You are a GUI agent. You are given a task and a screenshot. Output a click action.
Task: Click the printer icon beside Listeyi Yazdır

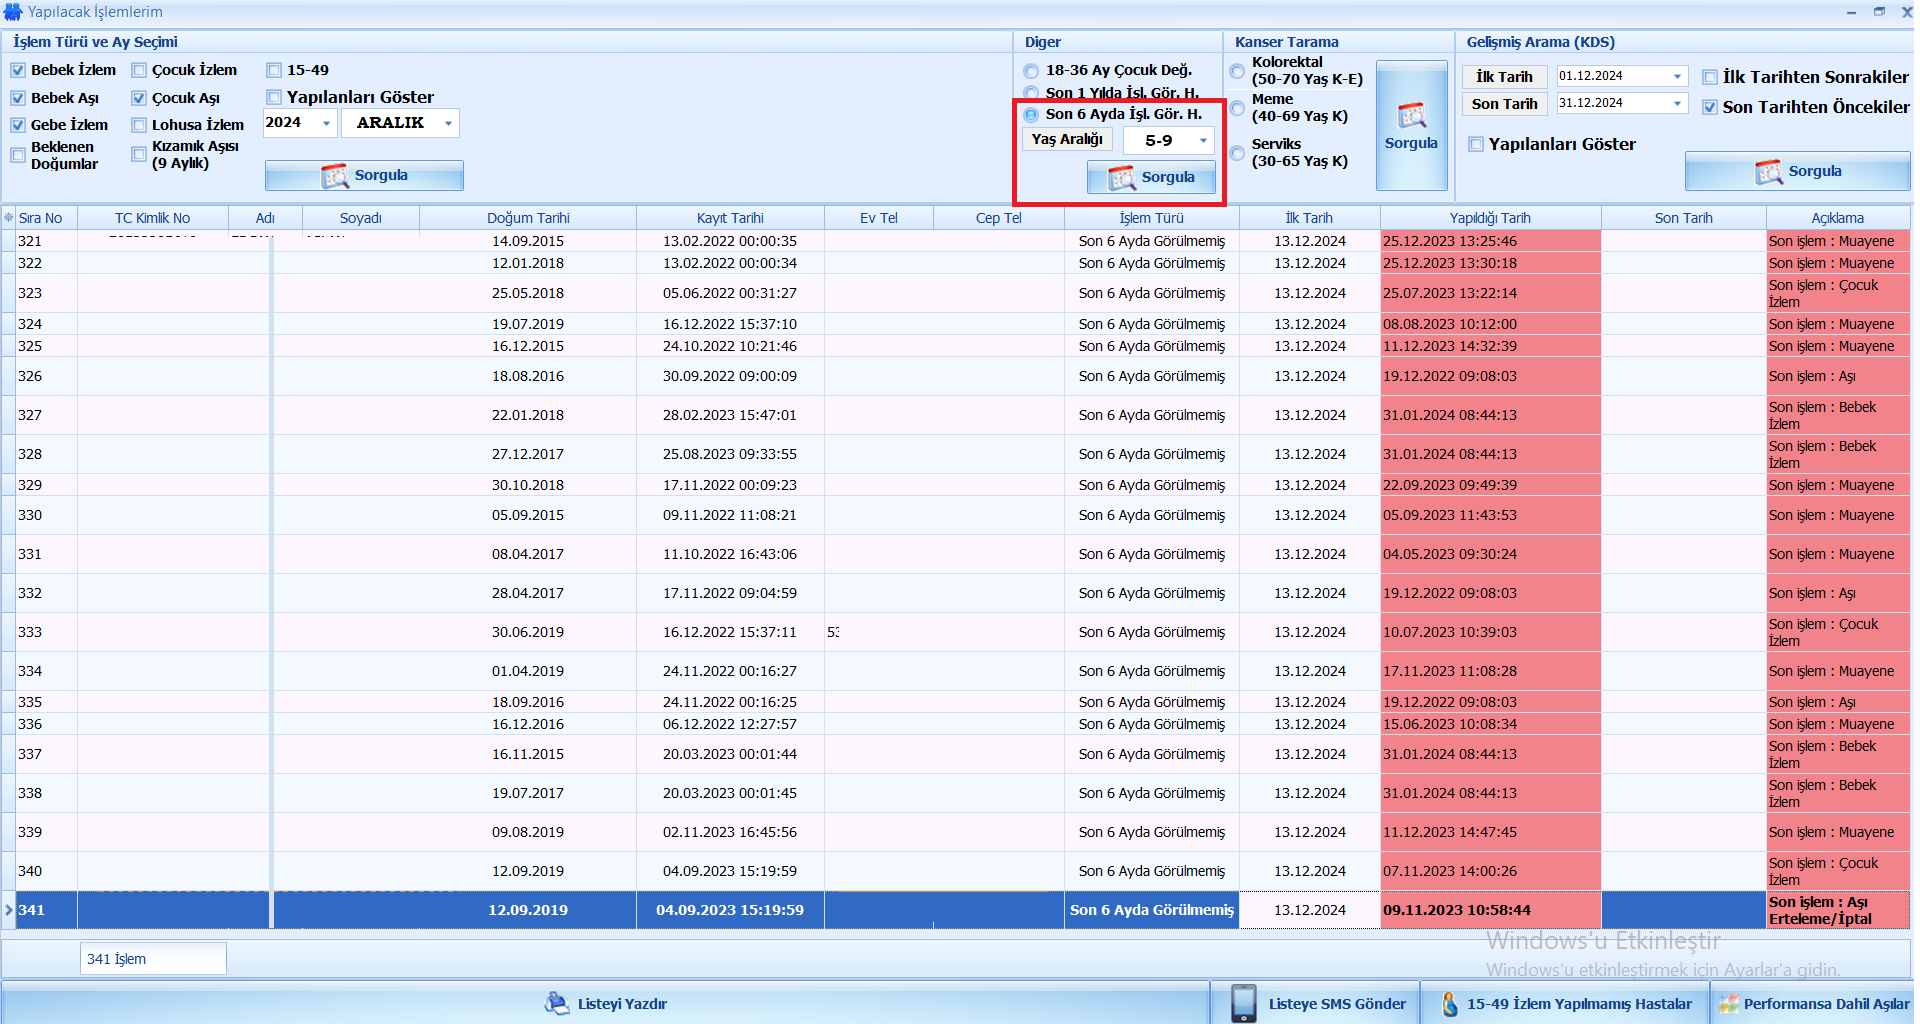pos(557,1003)
